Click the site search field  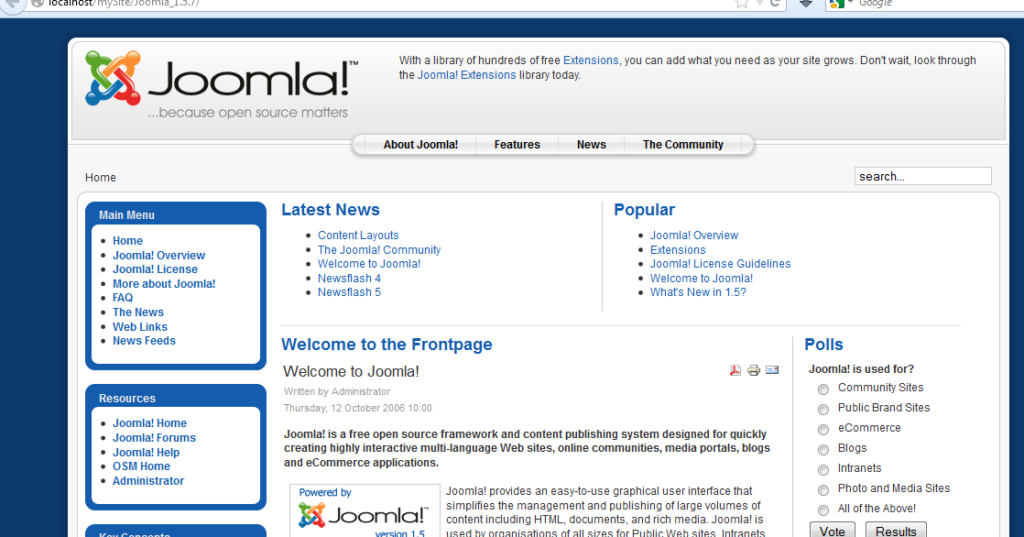coord(923,176)
